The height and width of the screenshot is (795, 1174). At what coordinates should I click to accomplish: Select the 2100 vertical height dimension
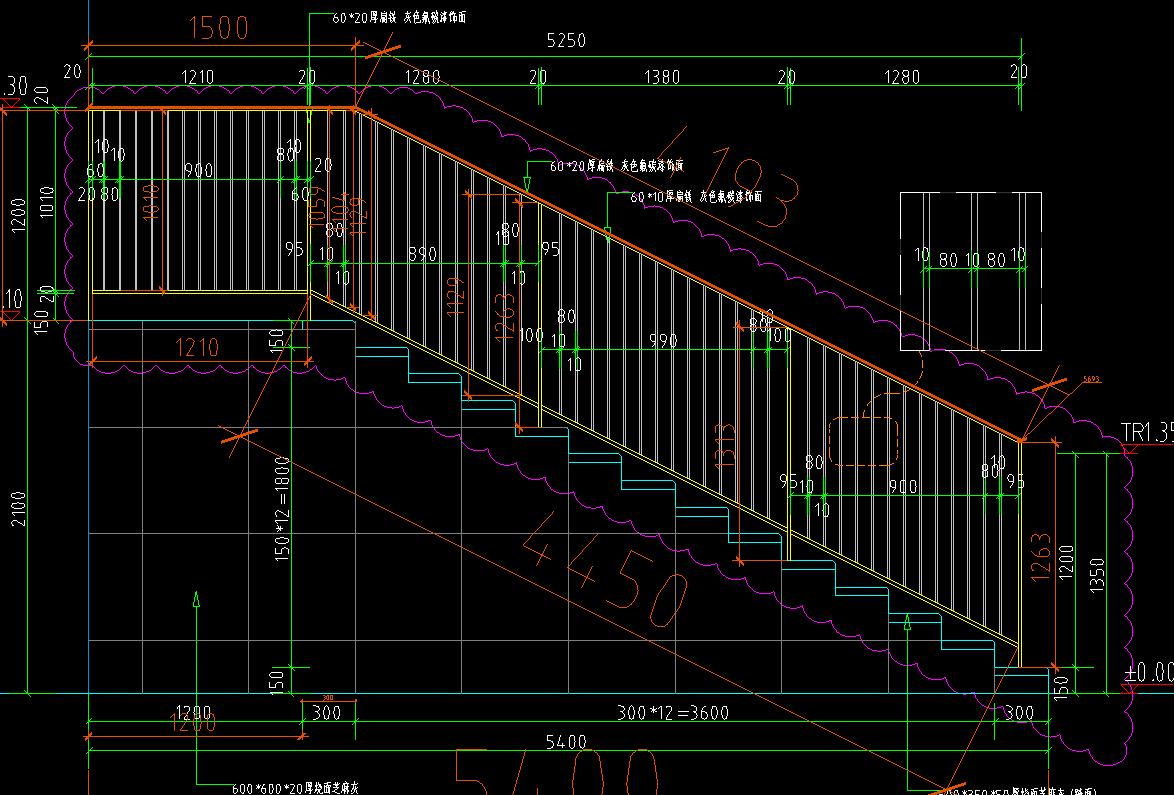tap(19, 509)
